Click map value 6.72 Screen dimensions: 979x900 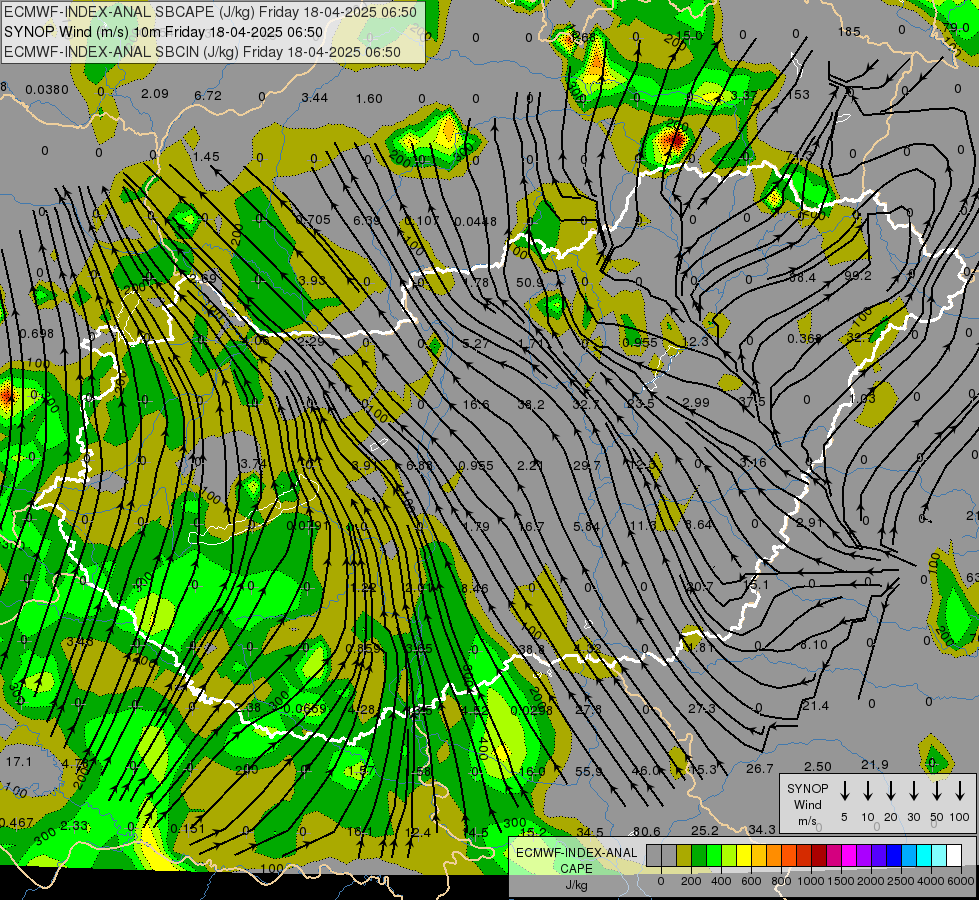click(x=208, y=96)
